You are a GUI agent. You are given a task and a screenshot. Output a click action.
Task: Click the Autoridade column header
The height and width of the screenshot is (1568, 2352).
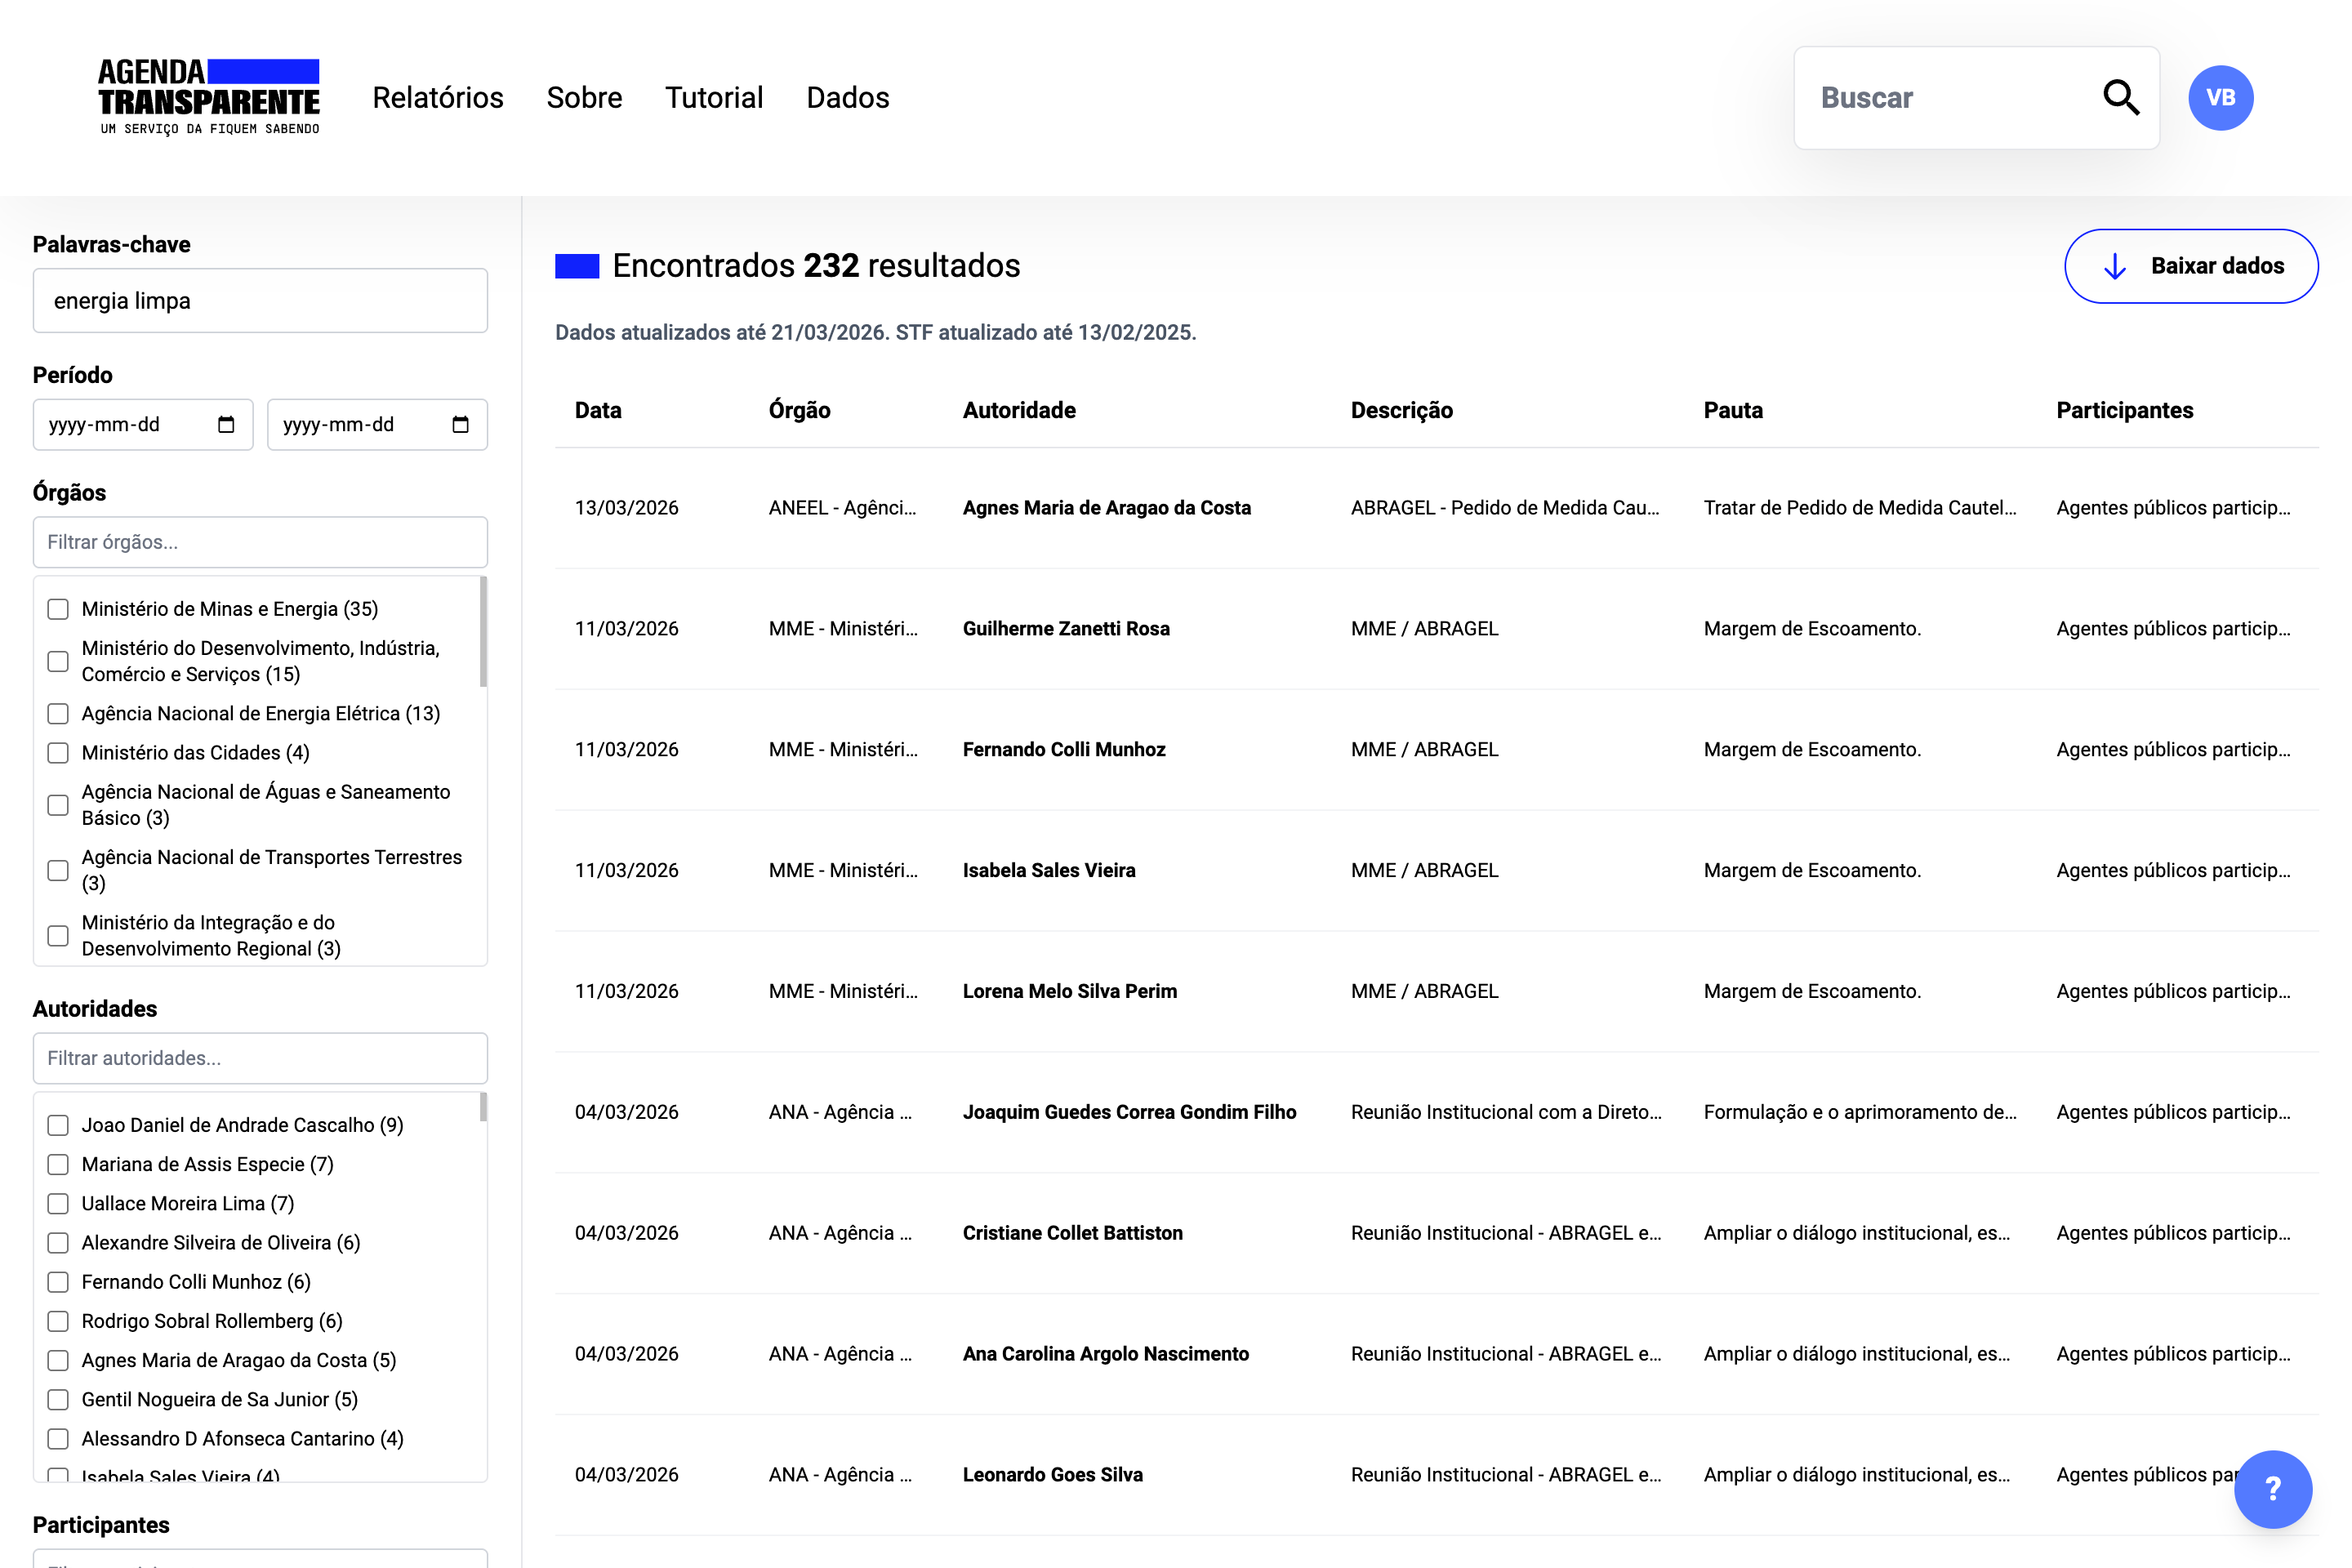pos(1019,410)
